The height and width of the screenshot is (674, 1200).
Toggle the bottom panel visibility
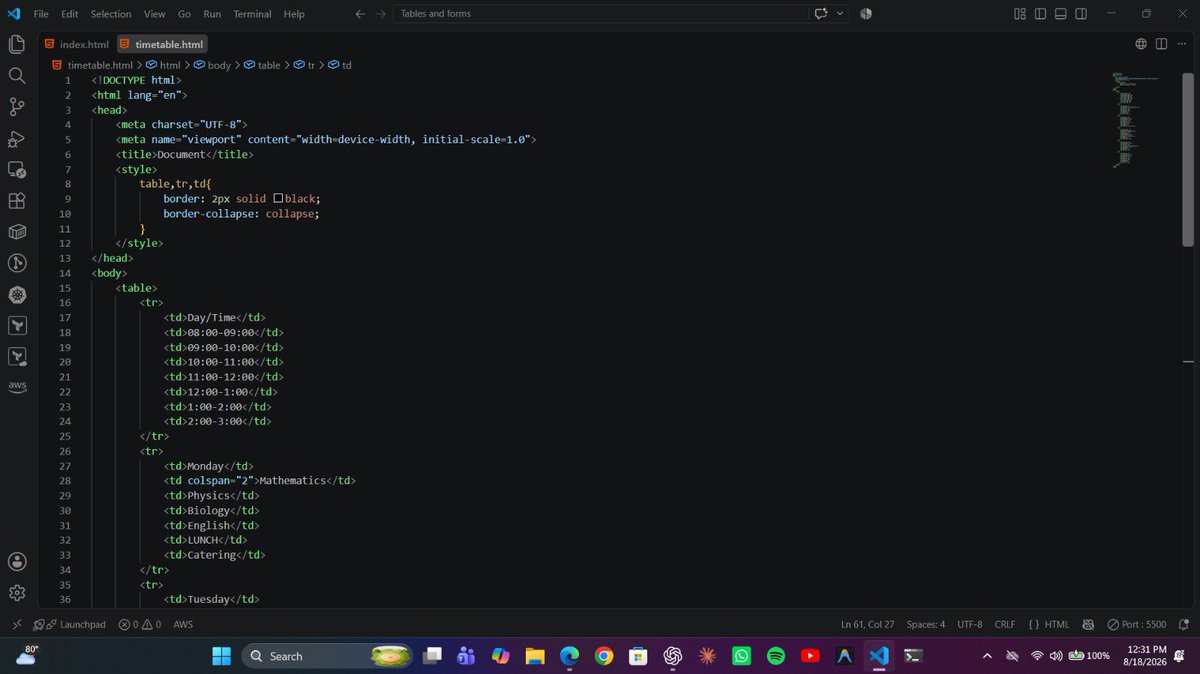pos(1061,14)
